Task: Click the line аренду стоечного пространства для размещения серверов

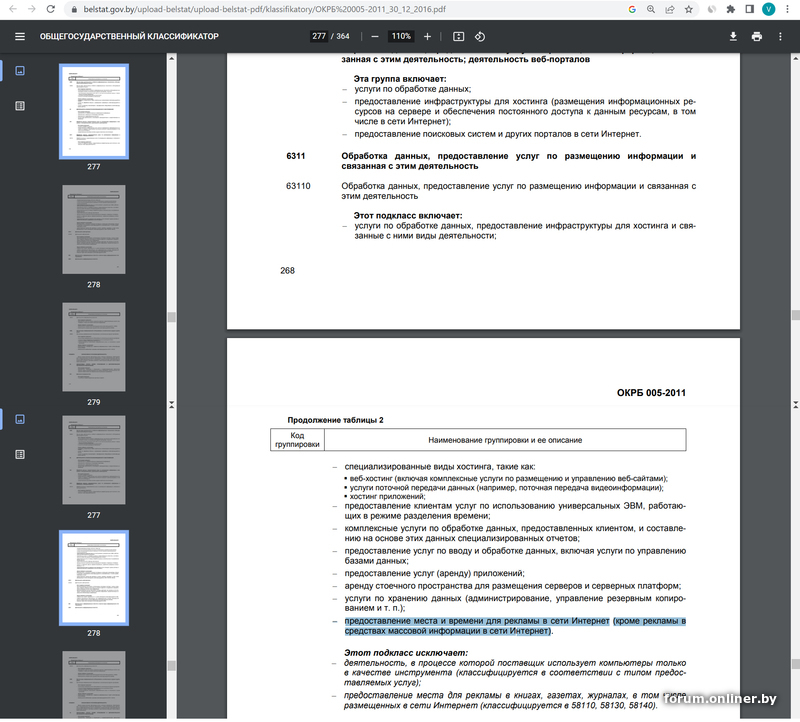Action: click(513, 586)
